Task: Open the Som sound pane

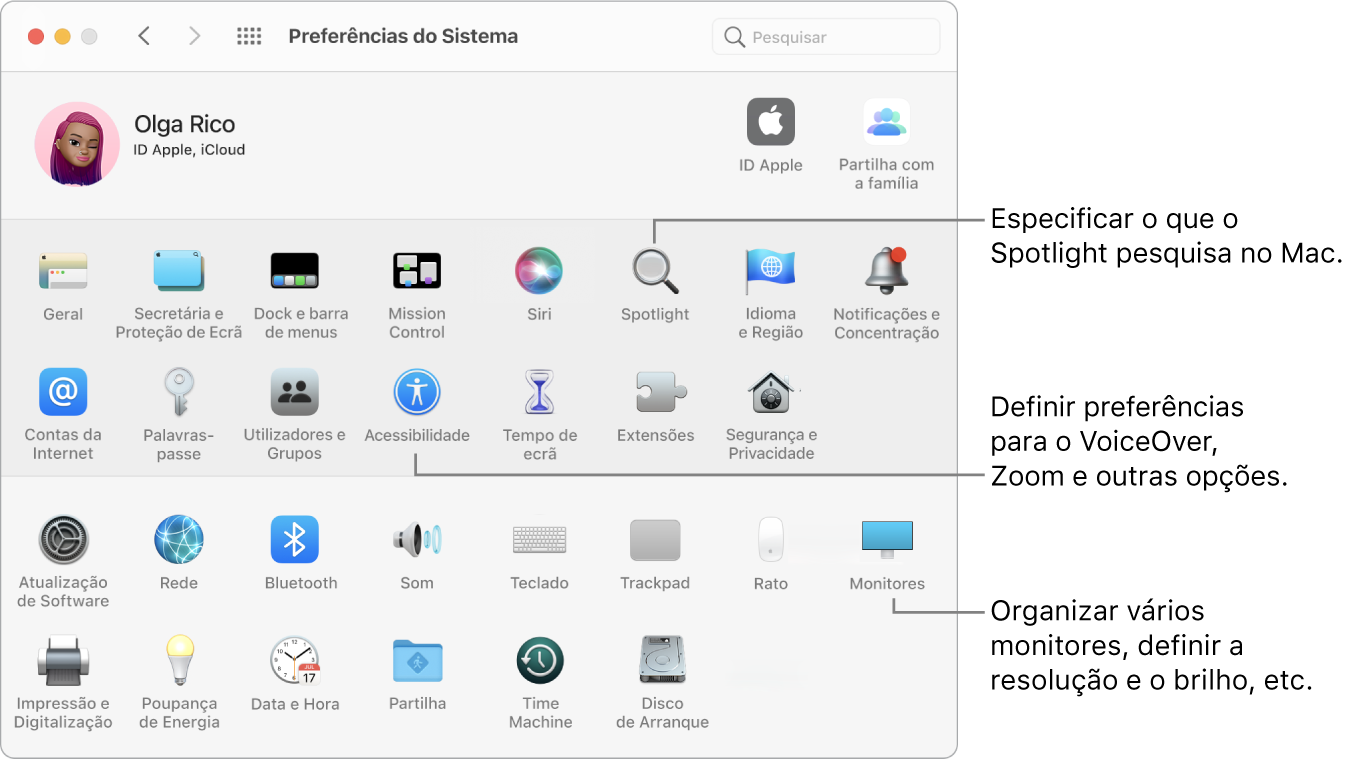Action: pos(417,540)
